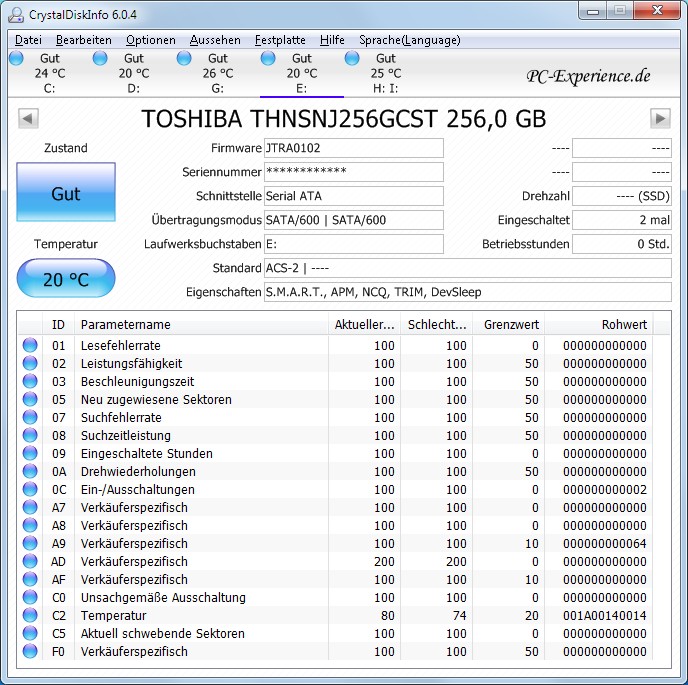Click the status orb beside Temperatur attribute

30,616
